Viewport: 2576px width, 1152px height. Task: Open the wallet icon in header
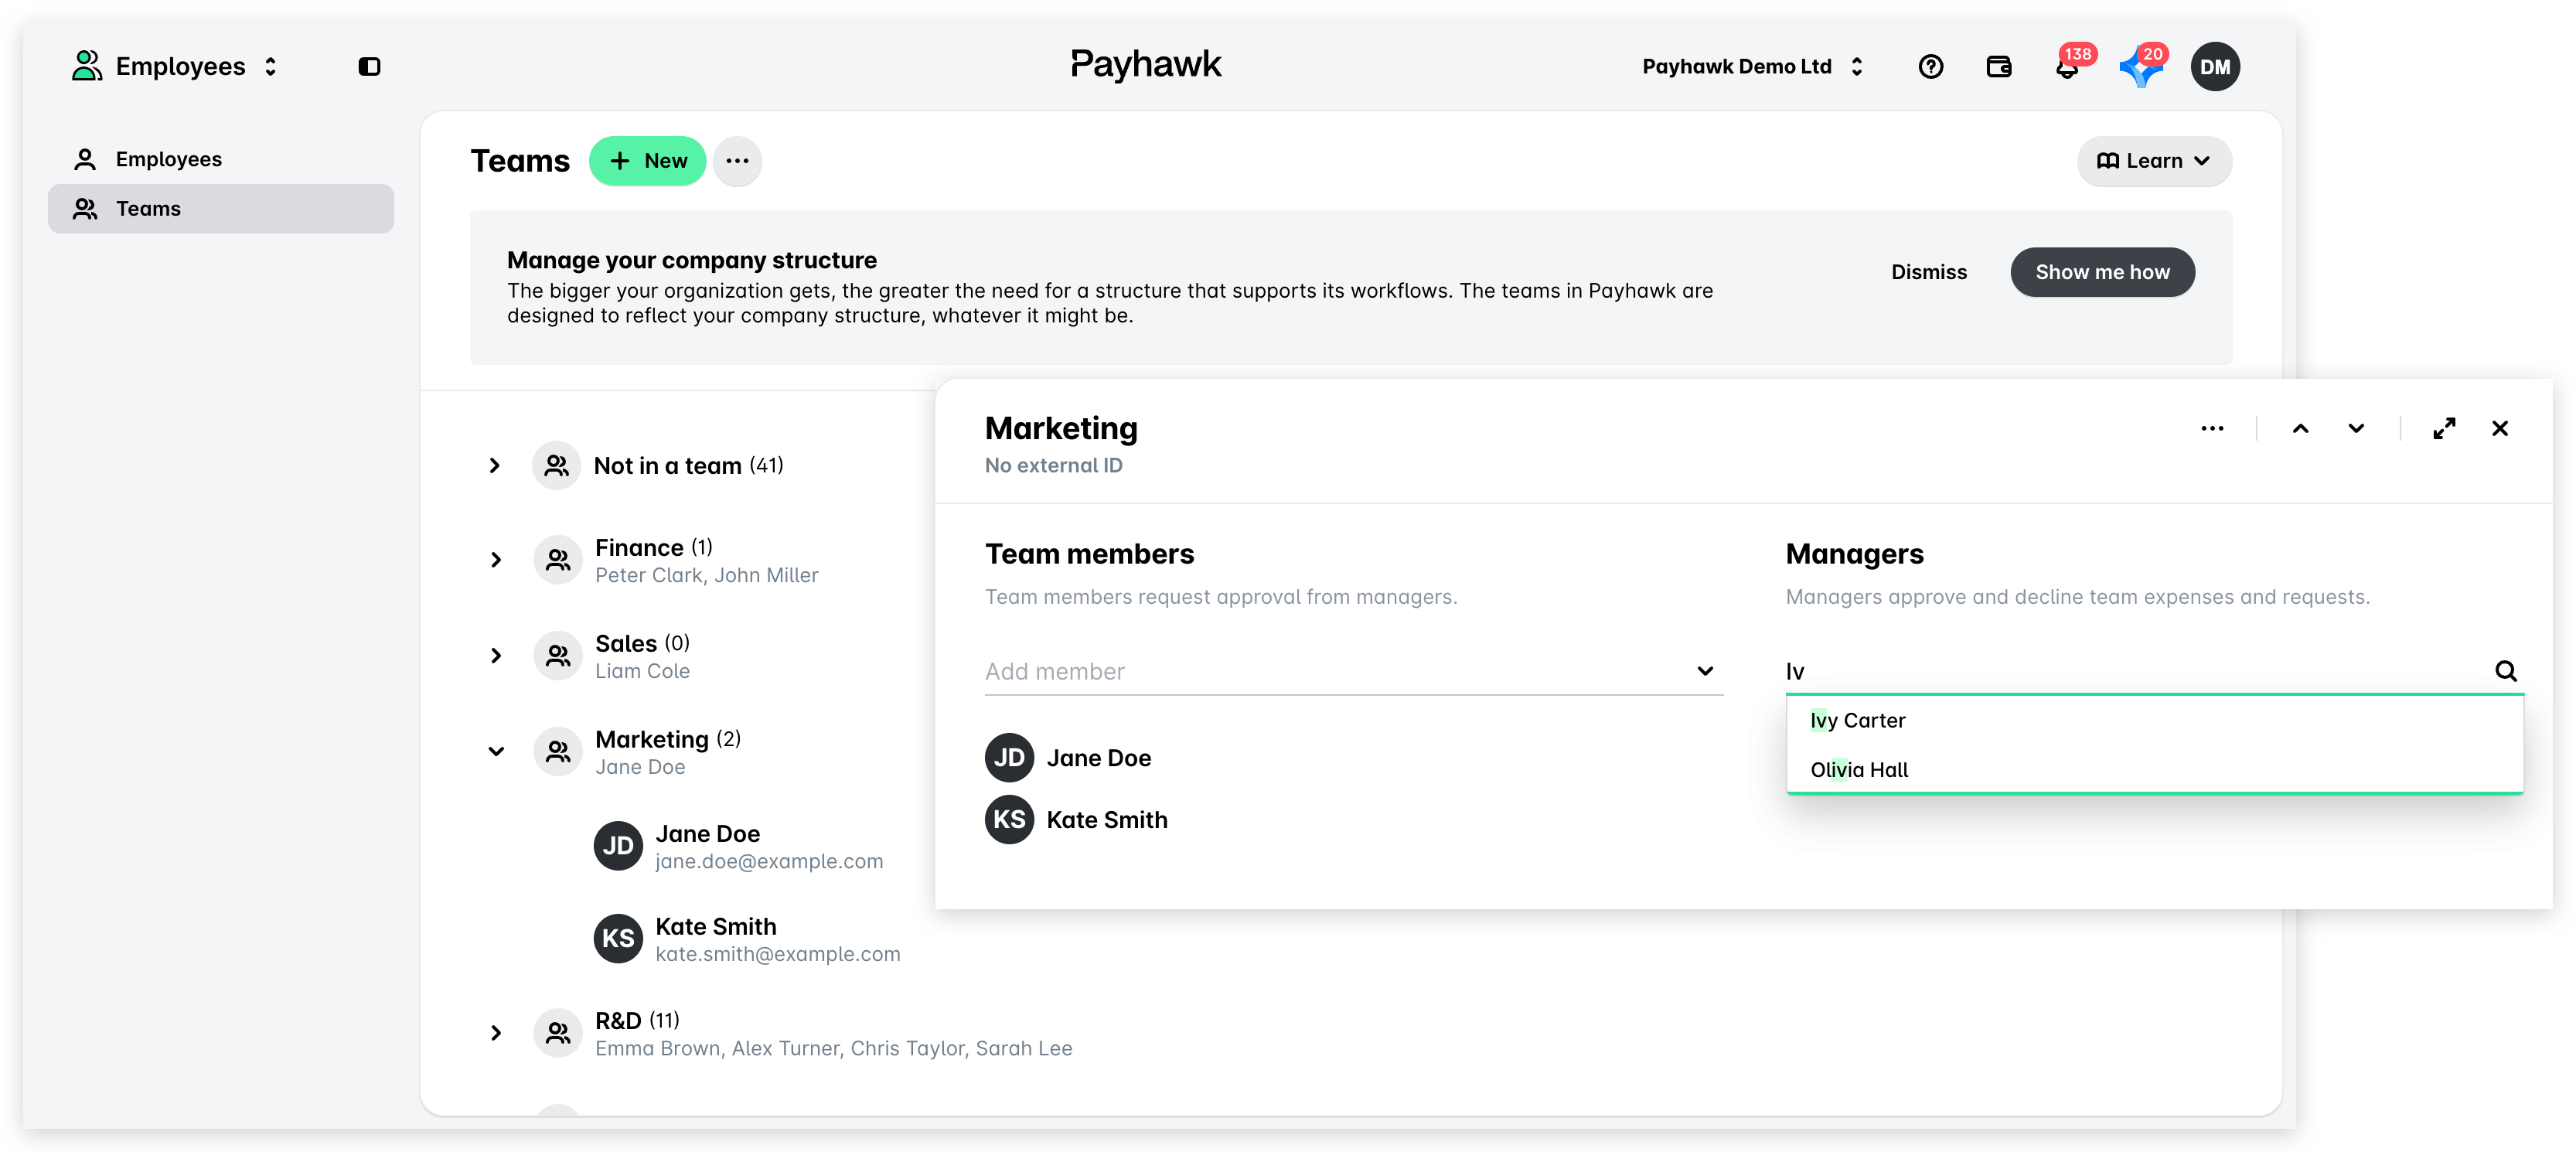click(1998, 67)
